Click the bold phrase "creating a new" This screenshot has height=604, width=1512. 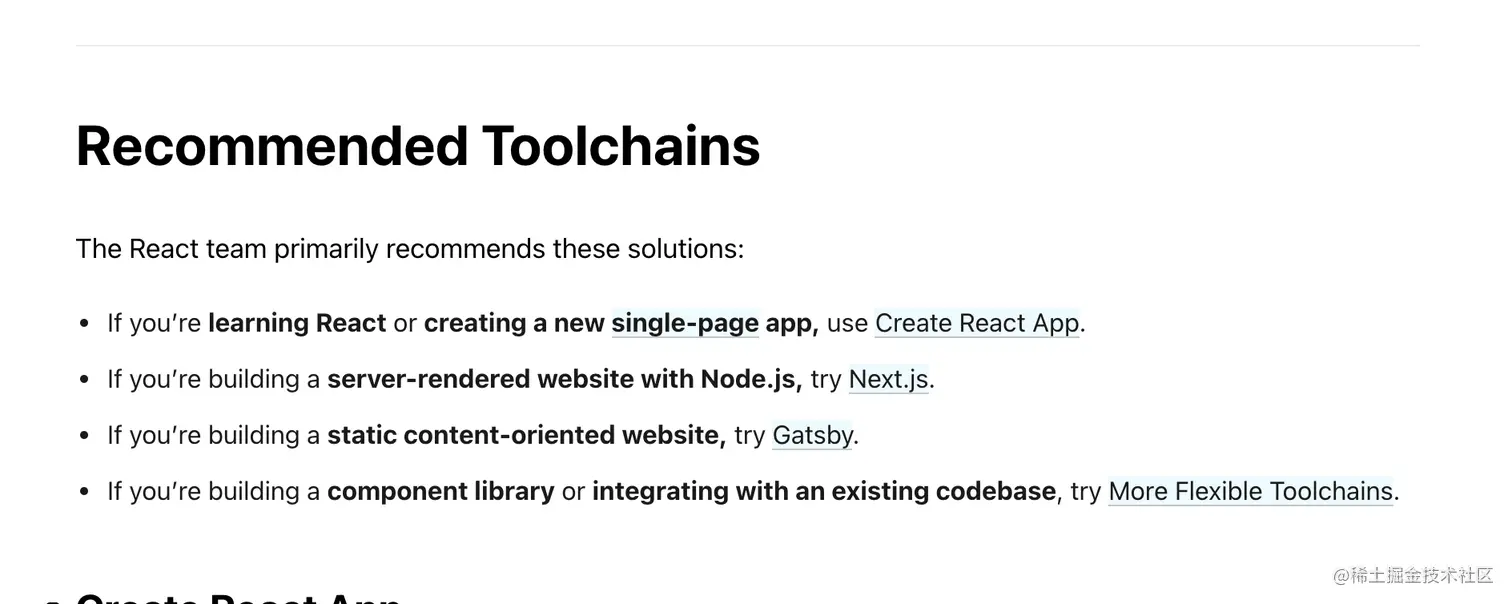pos(514,323)
